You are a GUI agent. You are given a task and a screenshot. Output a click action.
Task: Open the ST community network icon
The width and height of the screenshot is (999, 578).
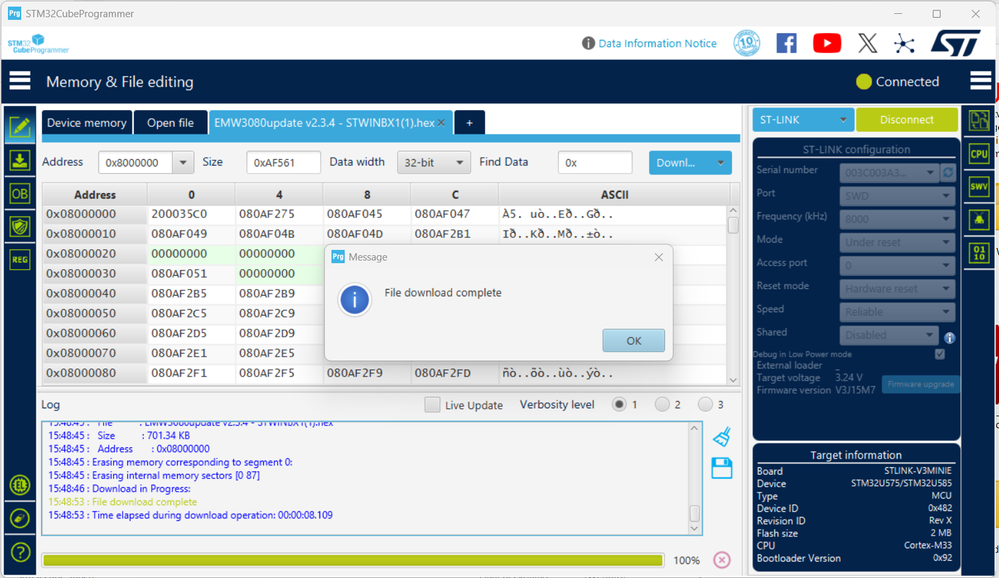(904, 43)
